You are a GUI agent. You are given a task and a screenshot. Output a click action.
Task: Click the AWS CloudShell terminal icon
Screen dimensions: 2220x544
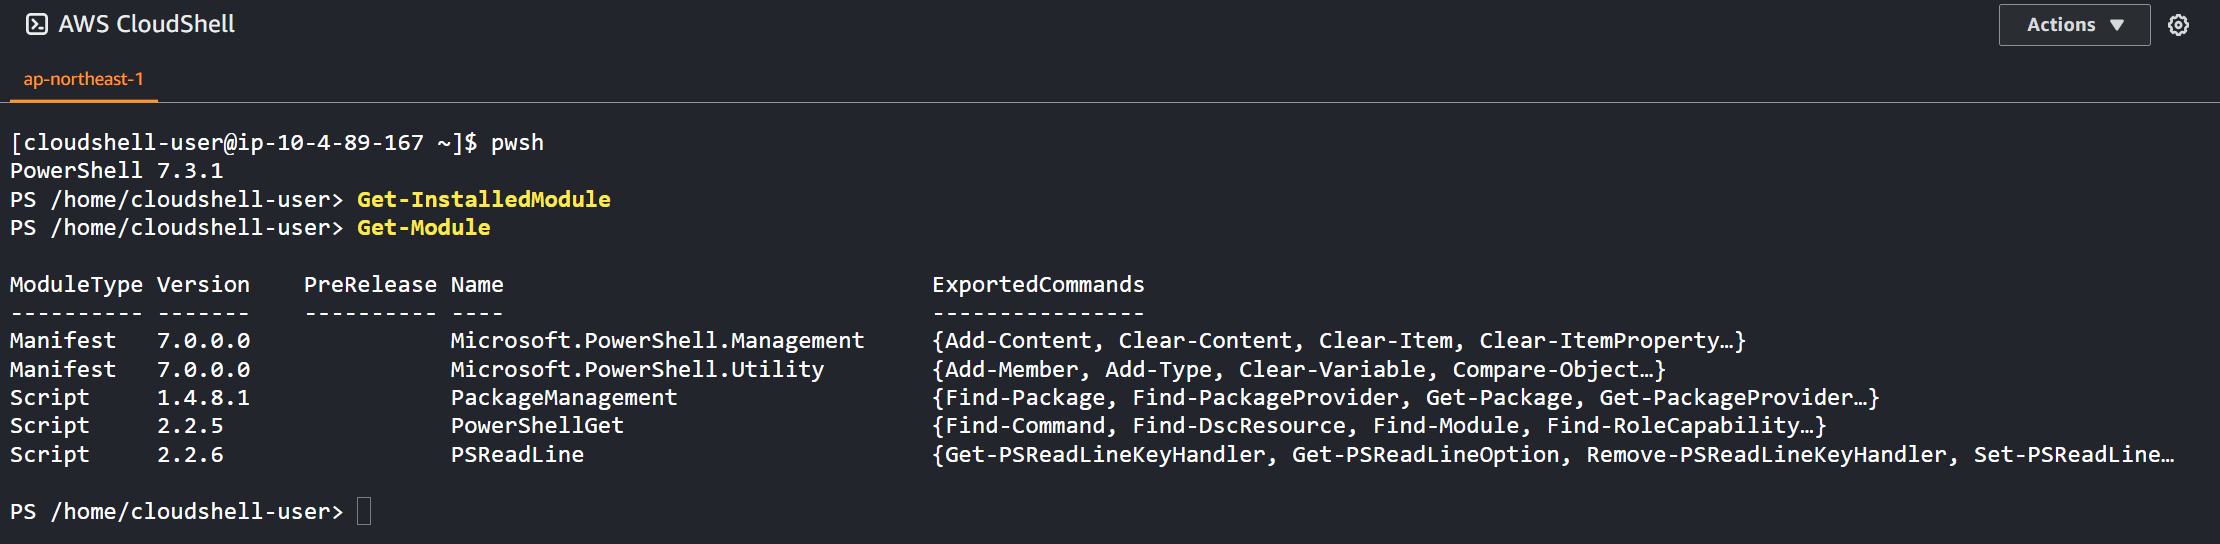pos(37,24)
